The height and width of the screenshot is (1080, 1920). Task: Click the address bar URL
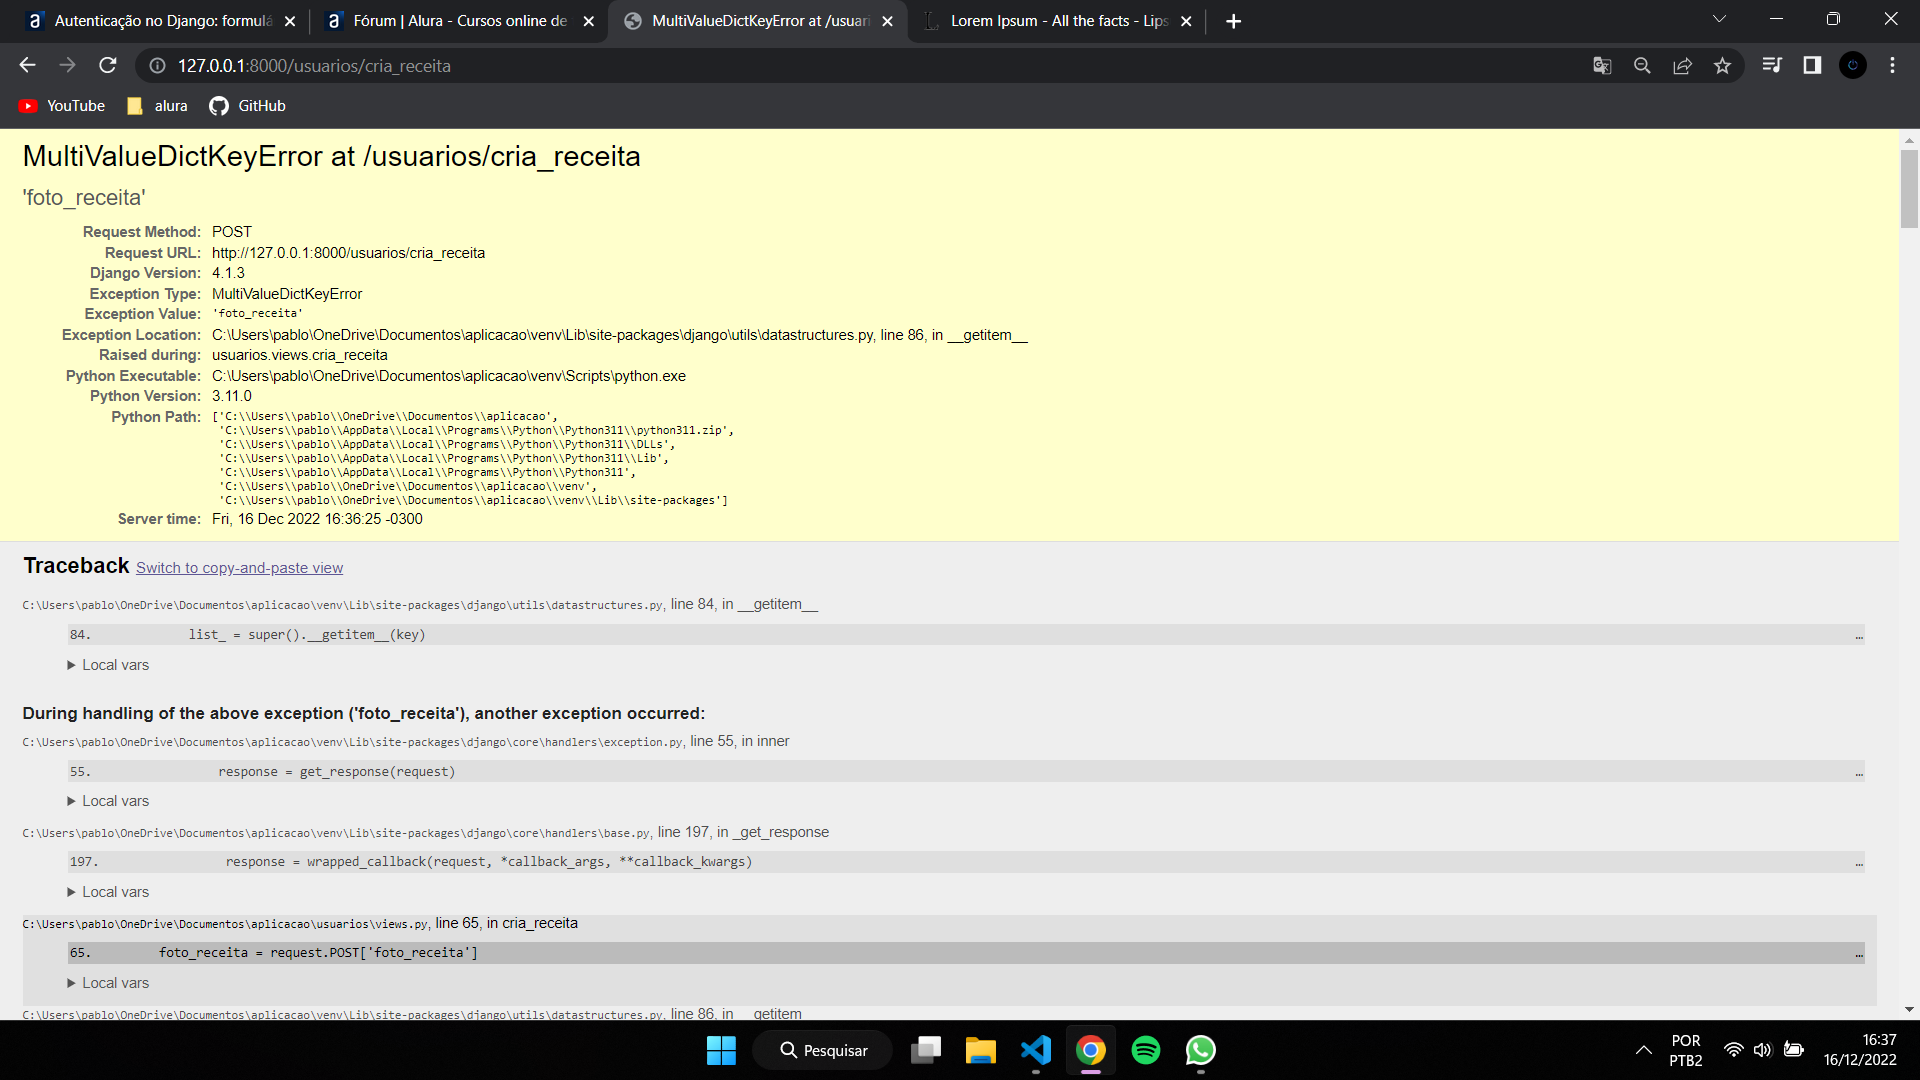314,66
